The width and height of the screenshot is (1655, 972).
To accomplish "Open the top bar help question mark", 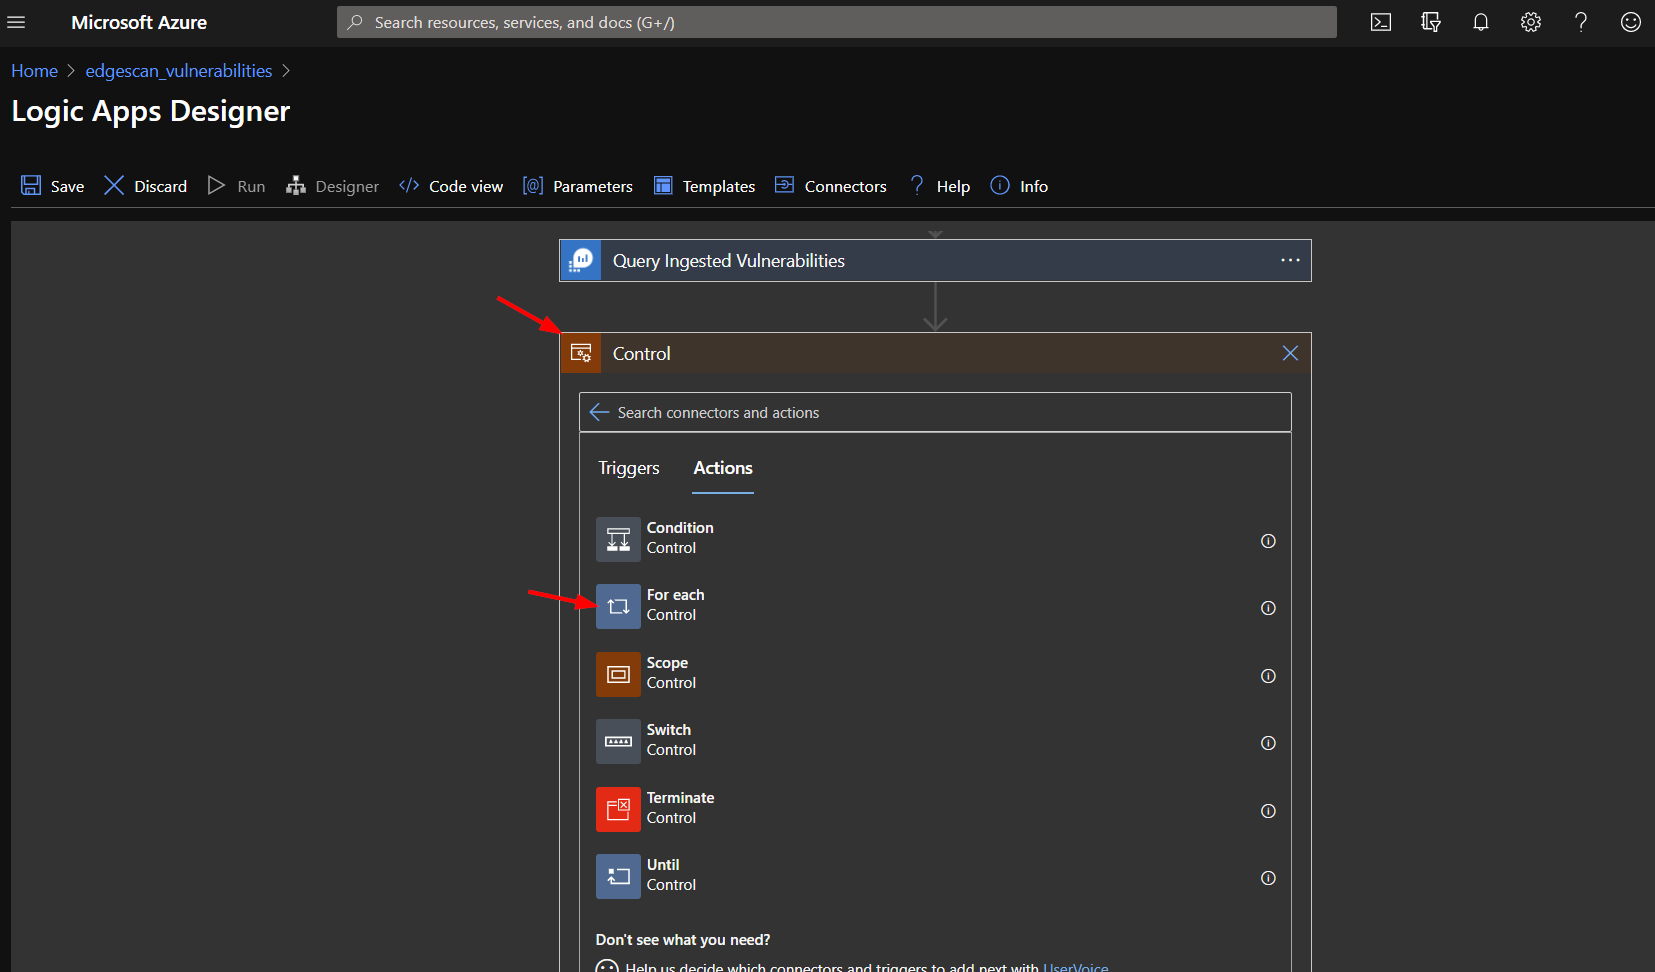I will click(x=1581, y=22).
